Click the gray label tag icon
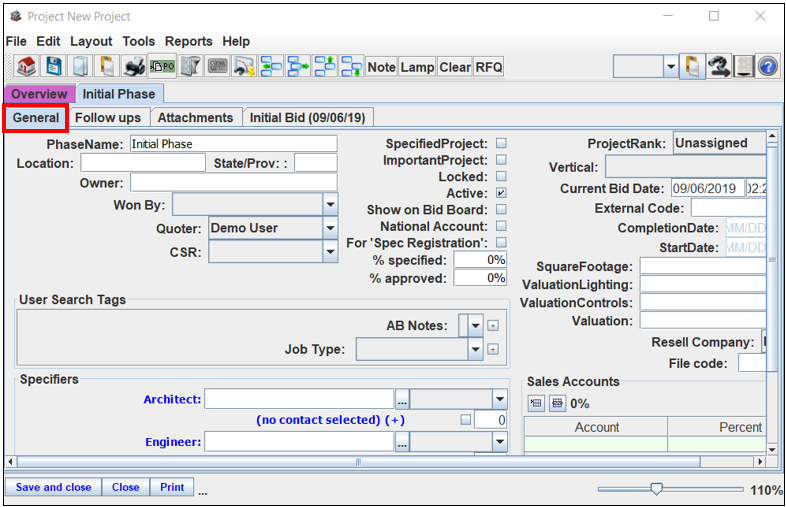Image resolution: width=786 pixels, height=507 pixels. tap(217, 66)
